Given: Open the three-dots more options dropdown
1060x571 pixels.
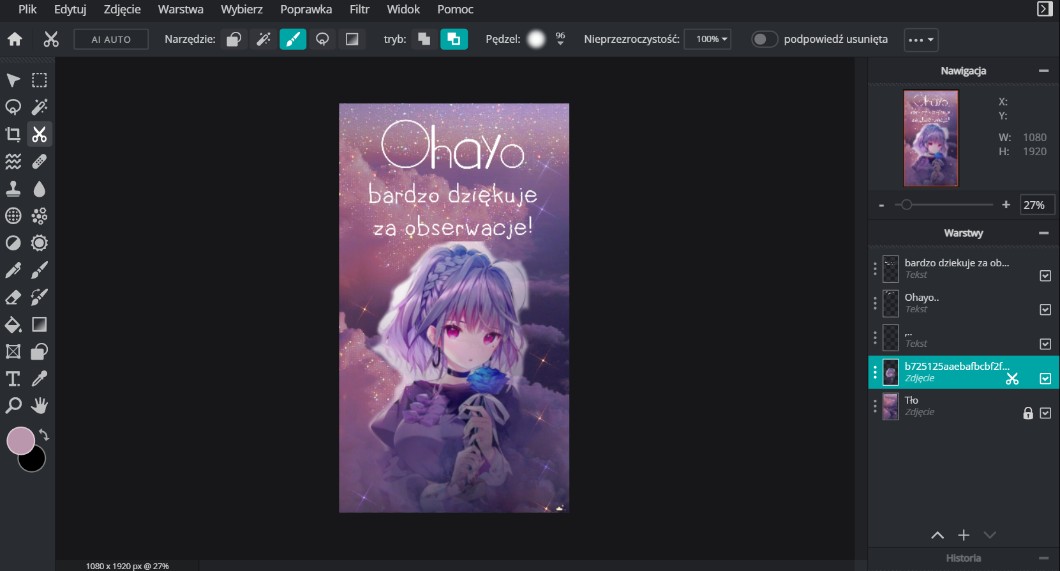Looking at the screenshot, I should tap(920, 39).
